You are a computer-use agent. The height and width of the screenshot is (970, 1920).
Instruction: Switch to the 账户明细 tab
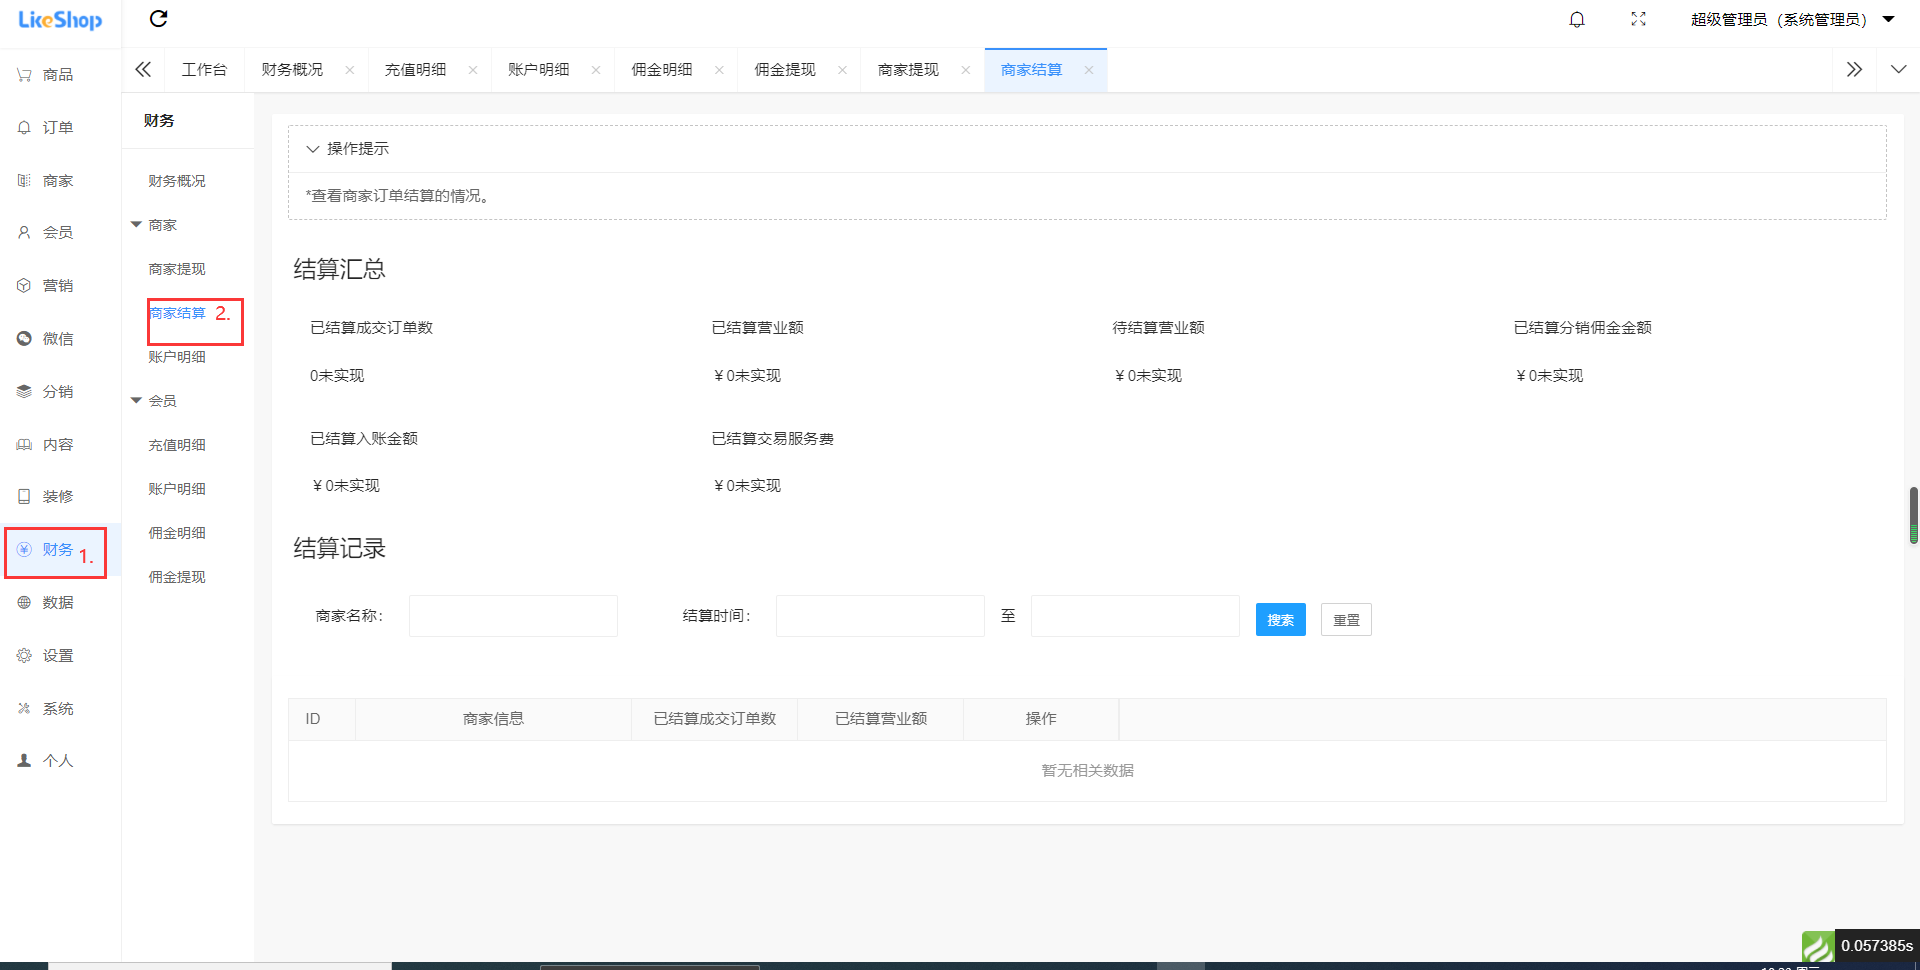coord(538,70)
